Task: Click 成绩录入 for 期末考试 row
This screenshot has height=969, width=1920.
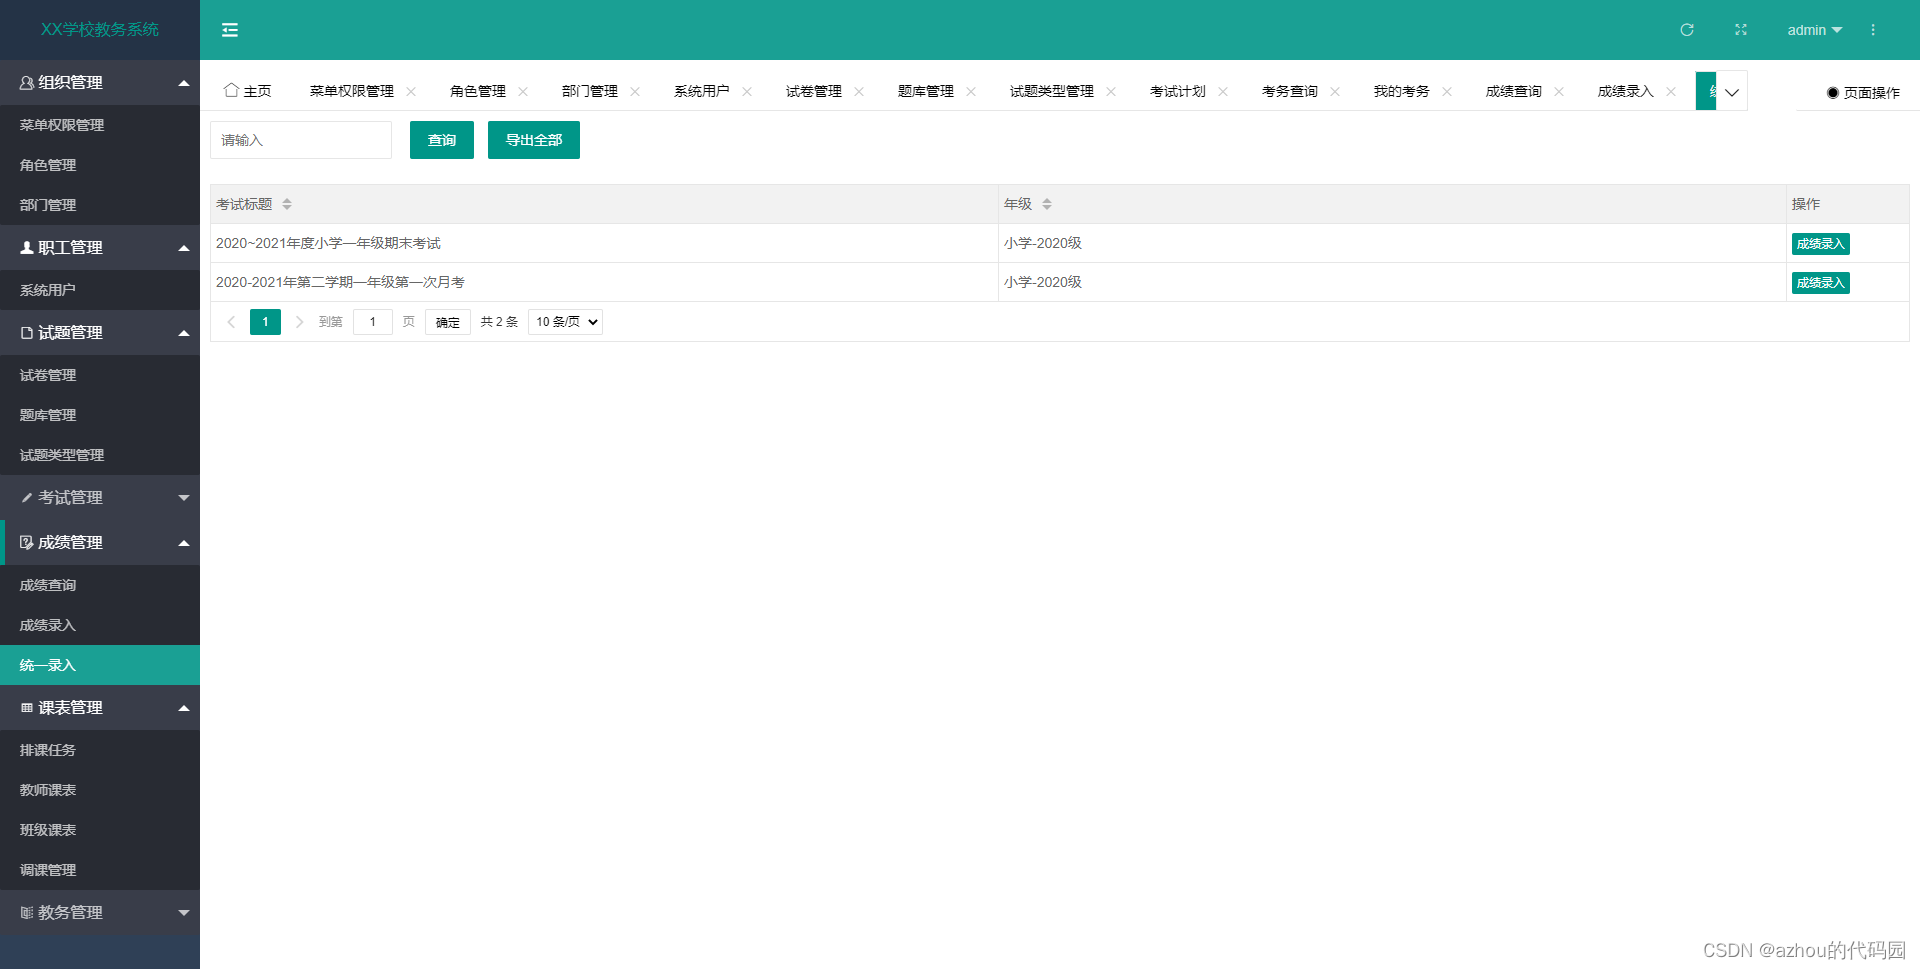Action: [x=1820, y=244]
